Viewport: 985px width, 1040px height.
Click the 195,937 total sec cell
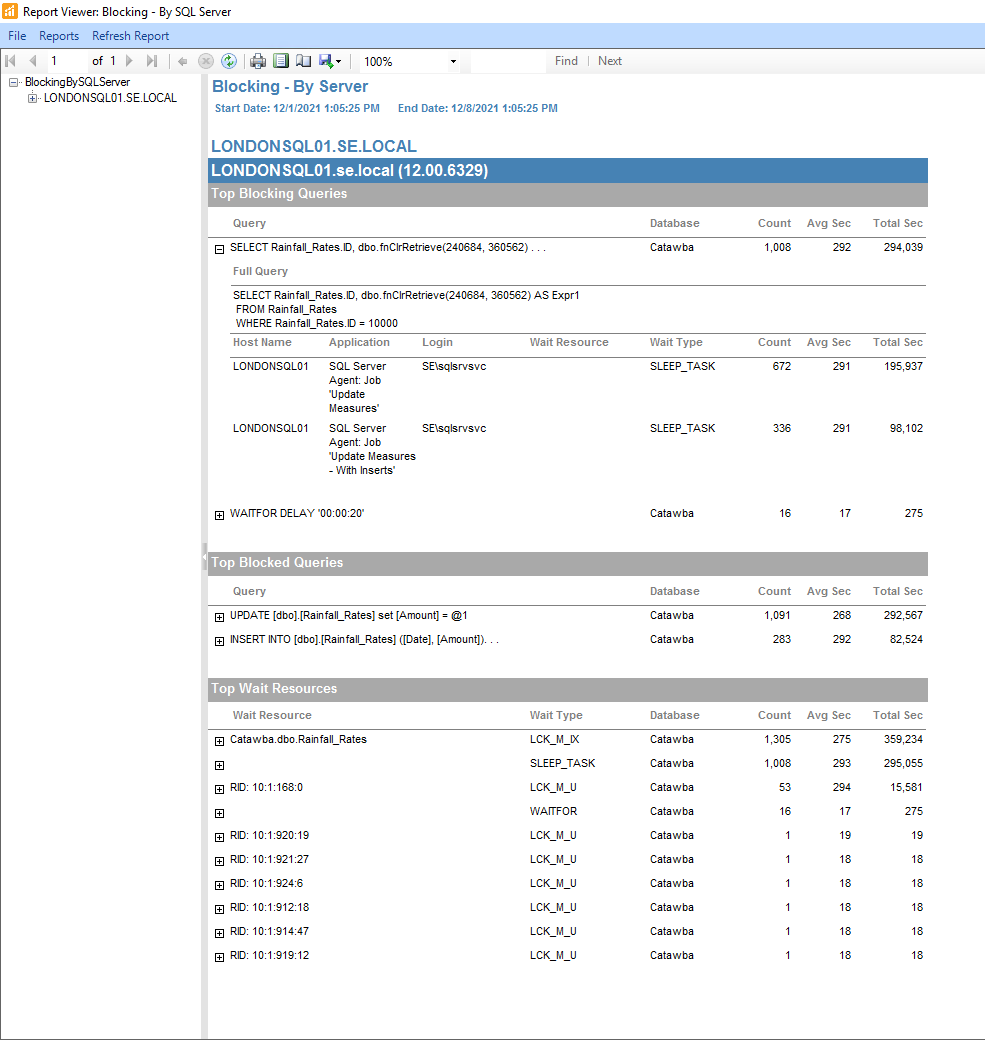click(x=903, y=366)
